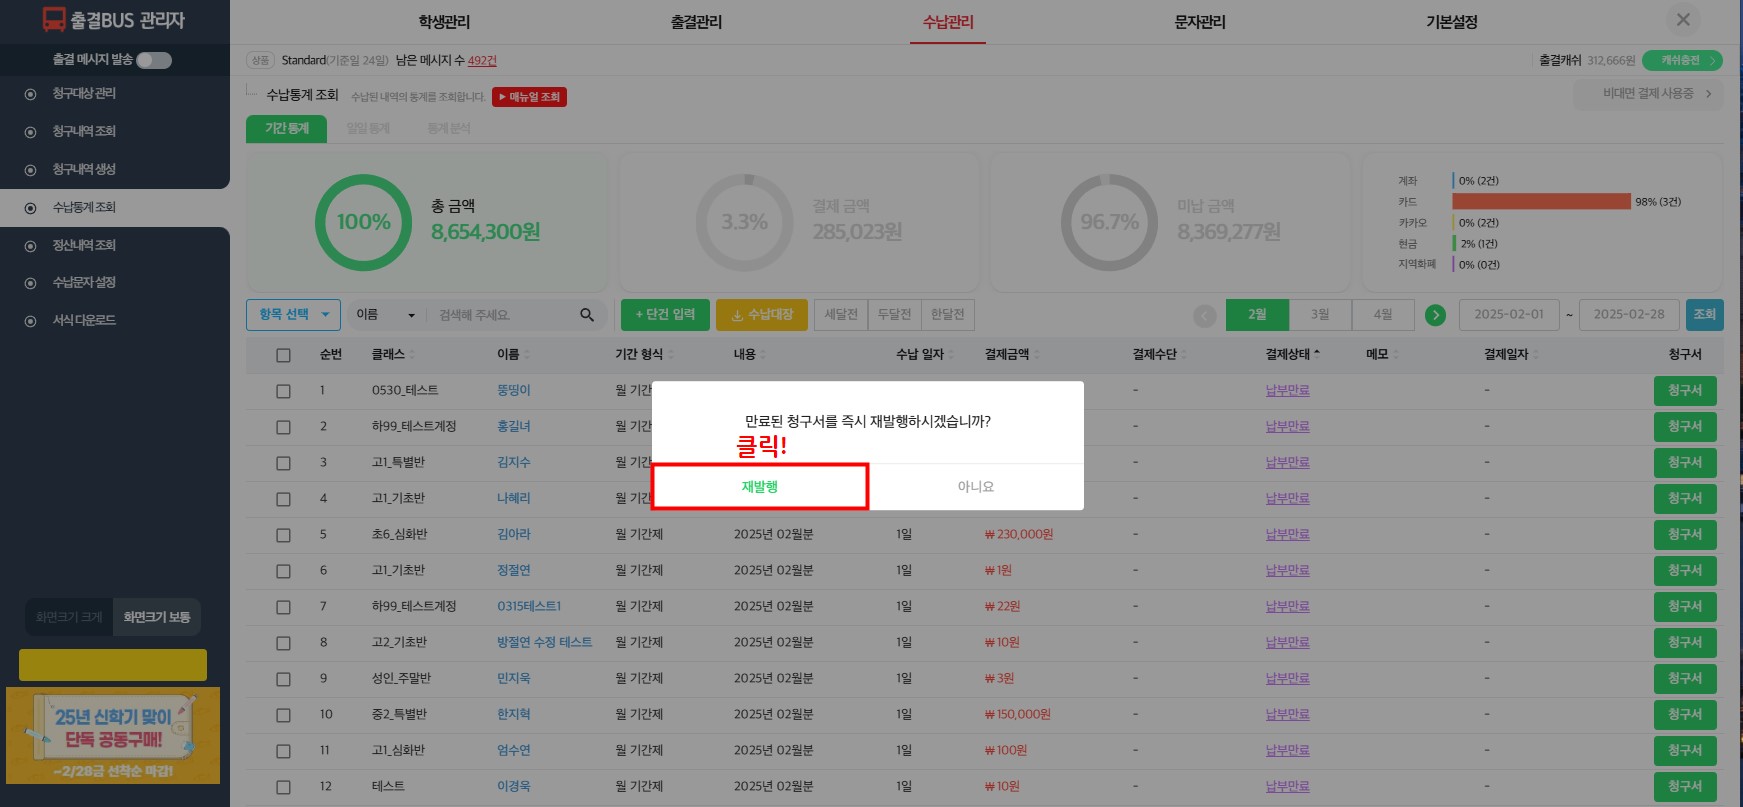Open the 항목 선택 dropdown
Screen dimensions: 1743x807
(293, 315)
